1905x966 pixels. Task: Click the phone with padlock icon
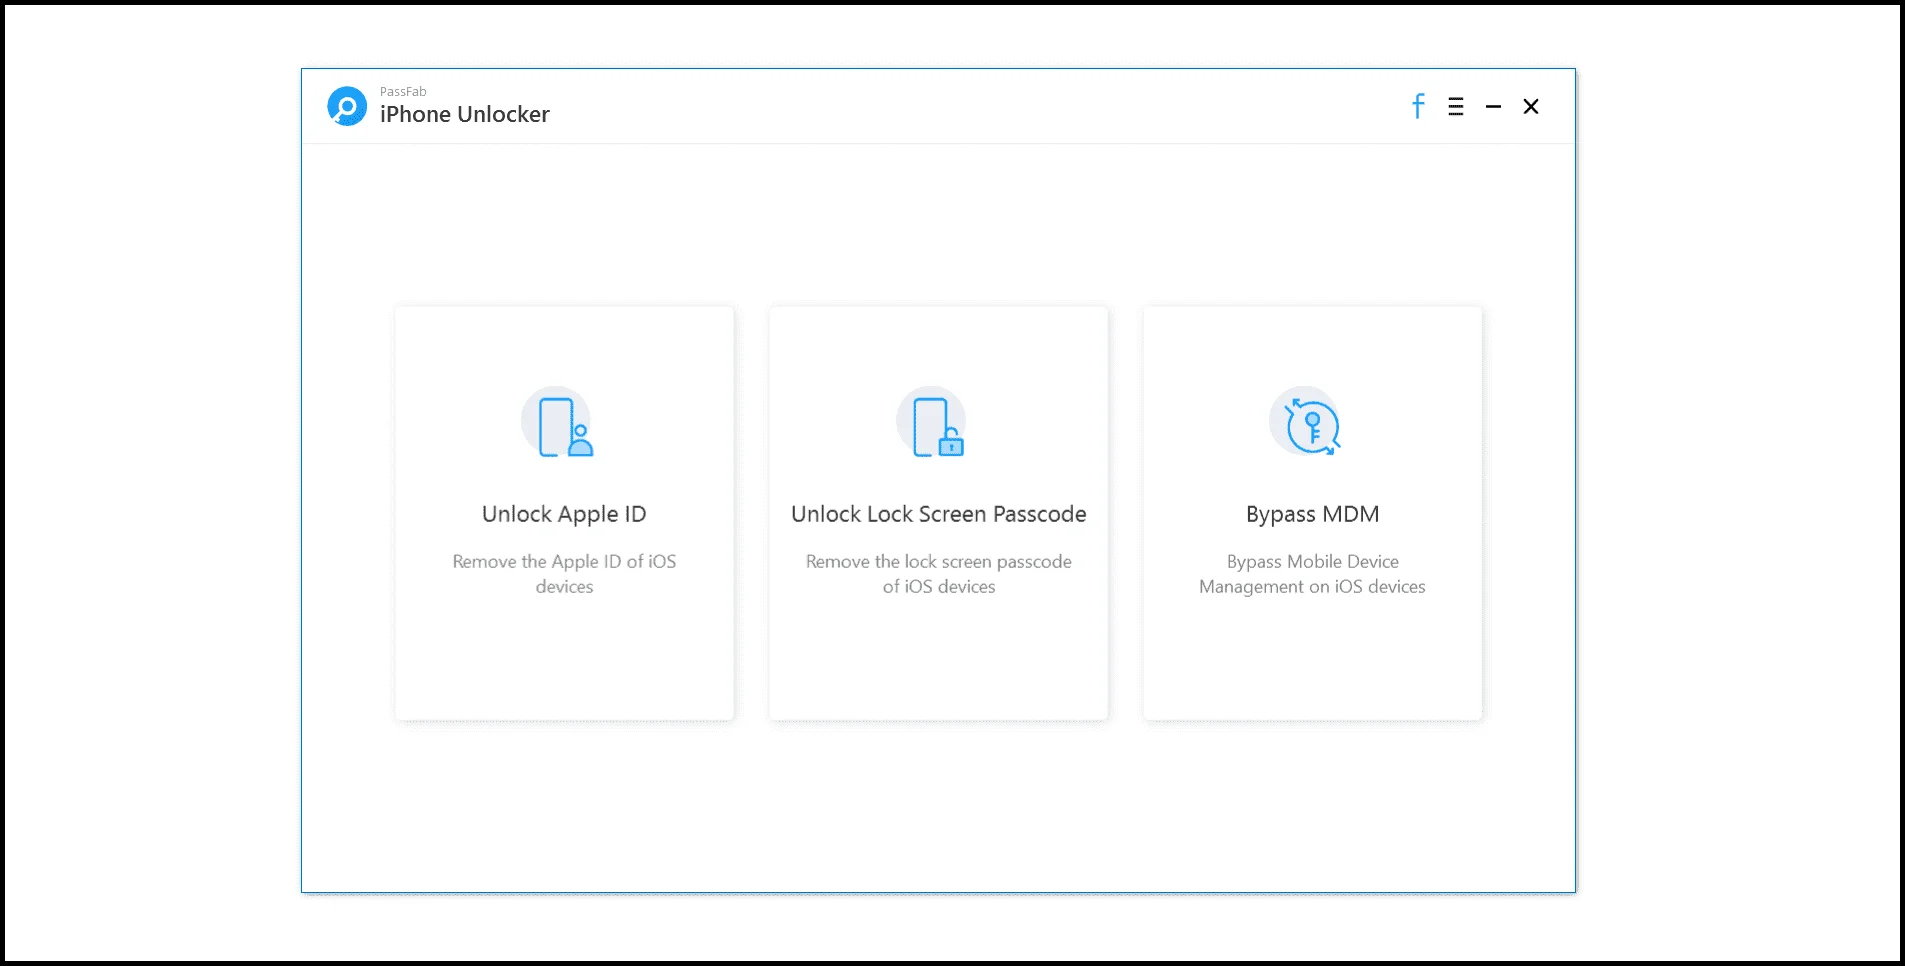click(x=932, y=423)
